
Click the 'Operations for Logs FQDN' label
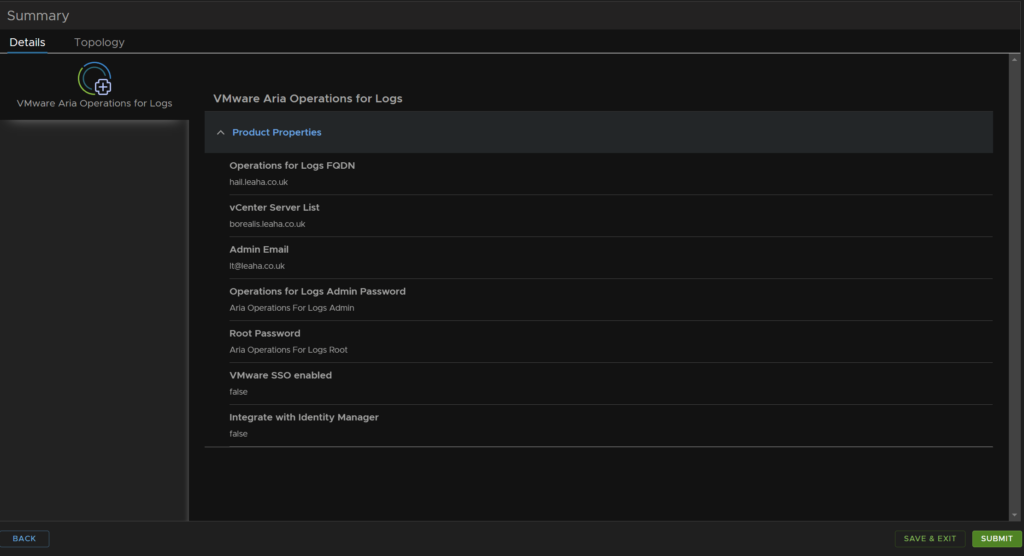click(x=292, y=165)
